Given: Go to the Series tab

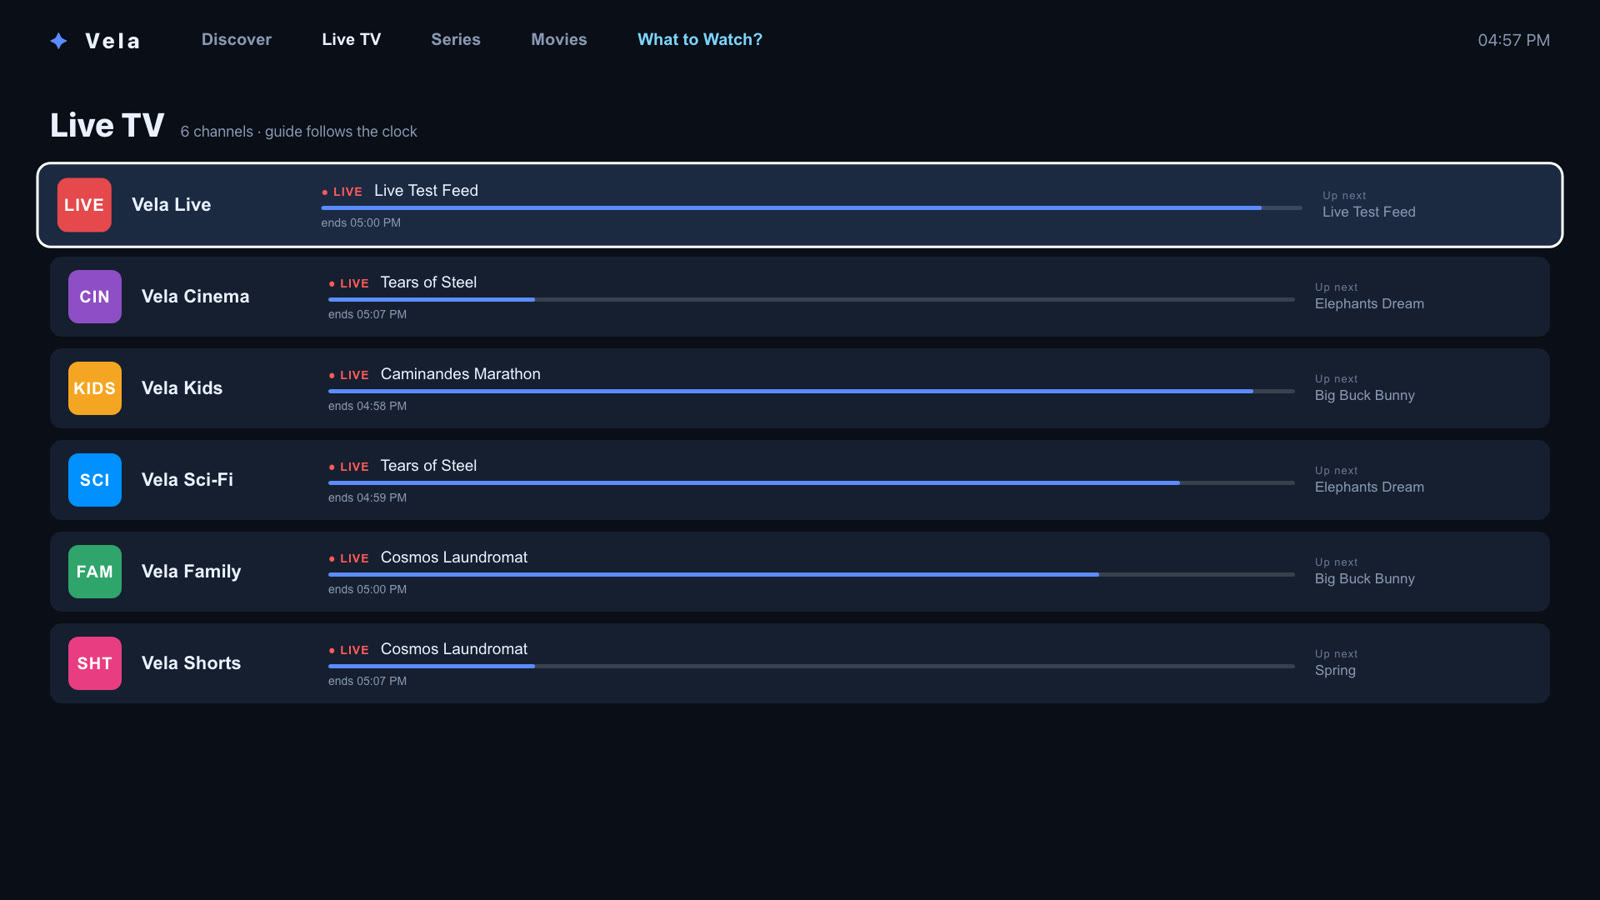Looking at the screenshot, I should pos(456,40).
